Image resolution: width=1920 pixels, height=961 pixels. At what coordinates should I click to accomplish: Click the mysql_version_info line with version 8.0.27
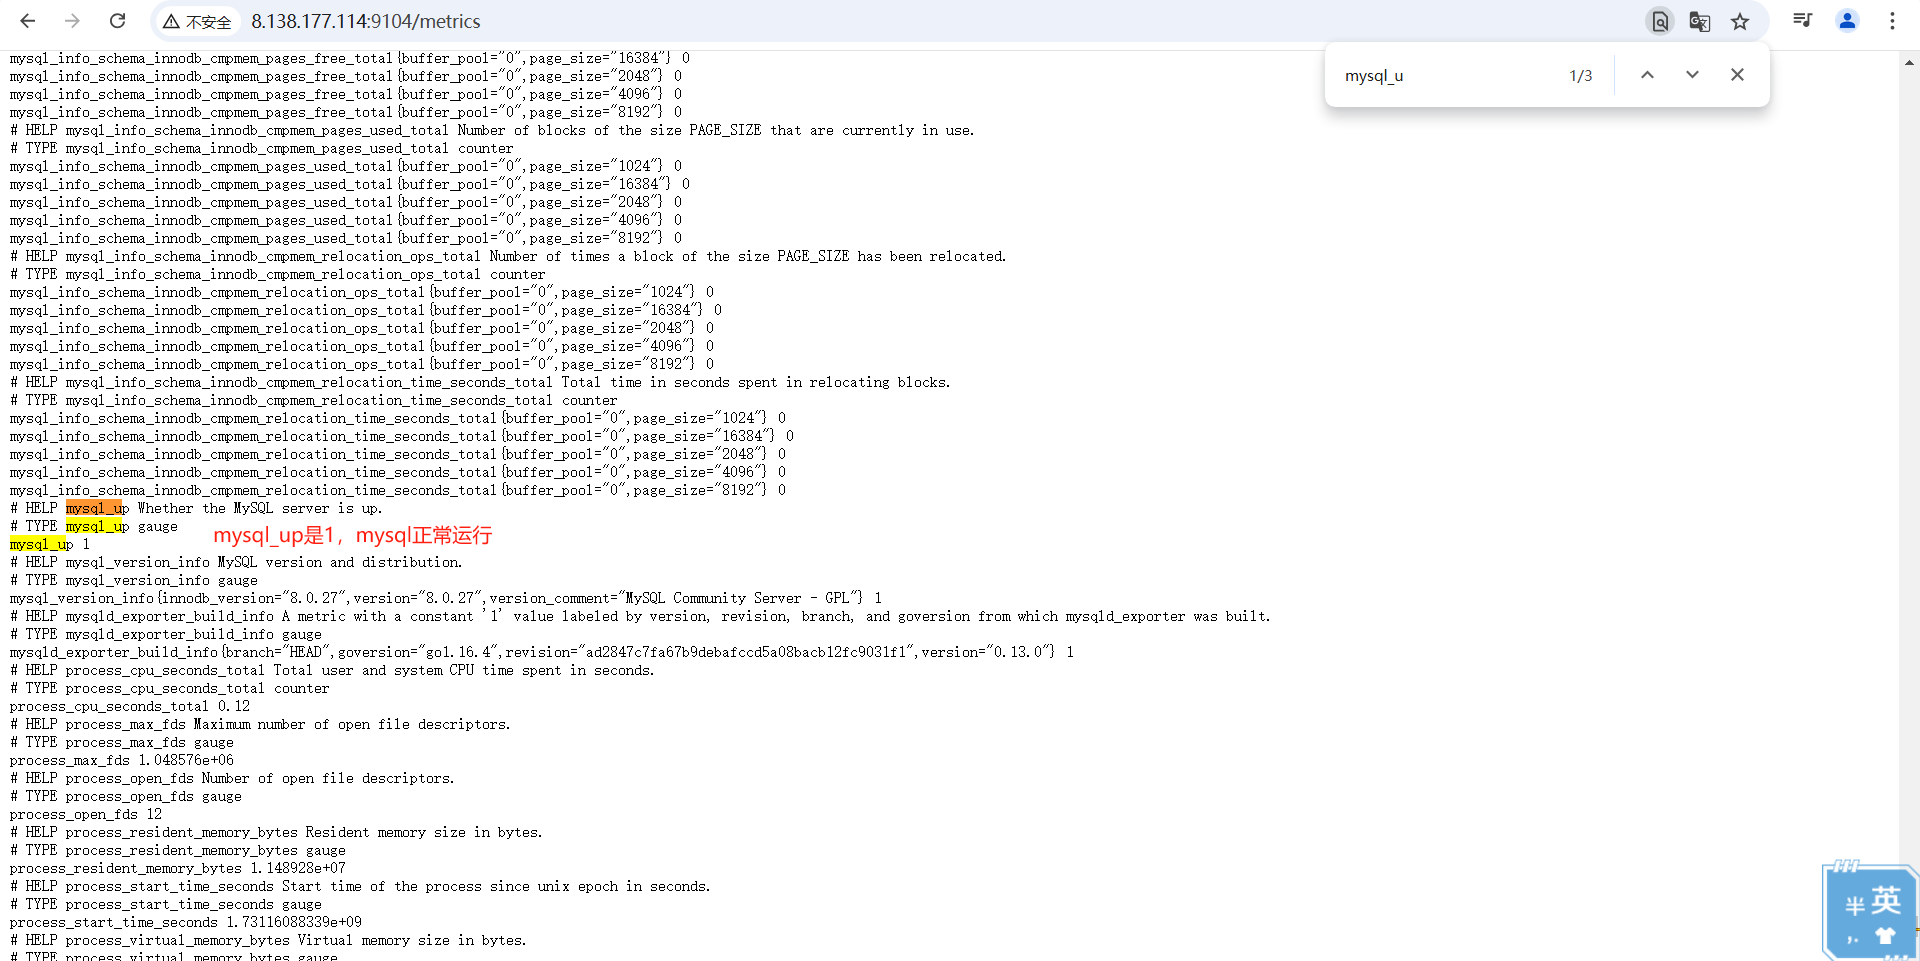click(446, 599)
